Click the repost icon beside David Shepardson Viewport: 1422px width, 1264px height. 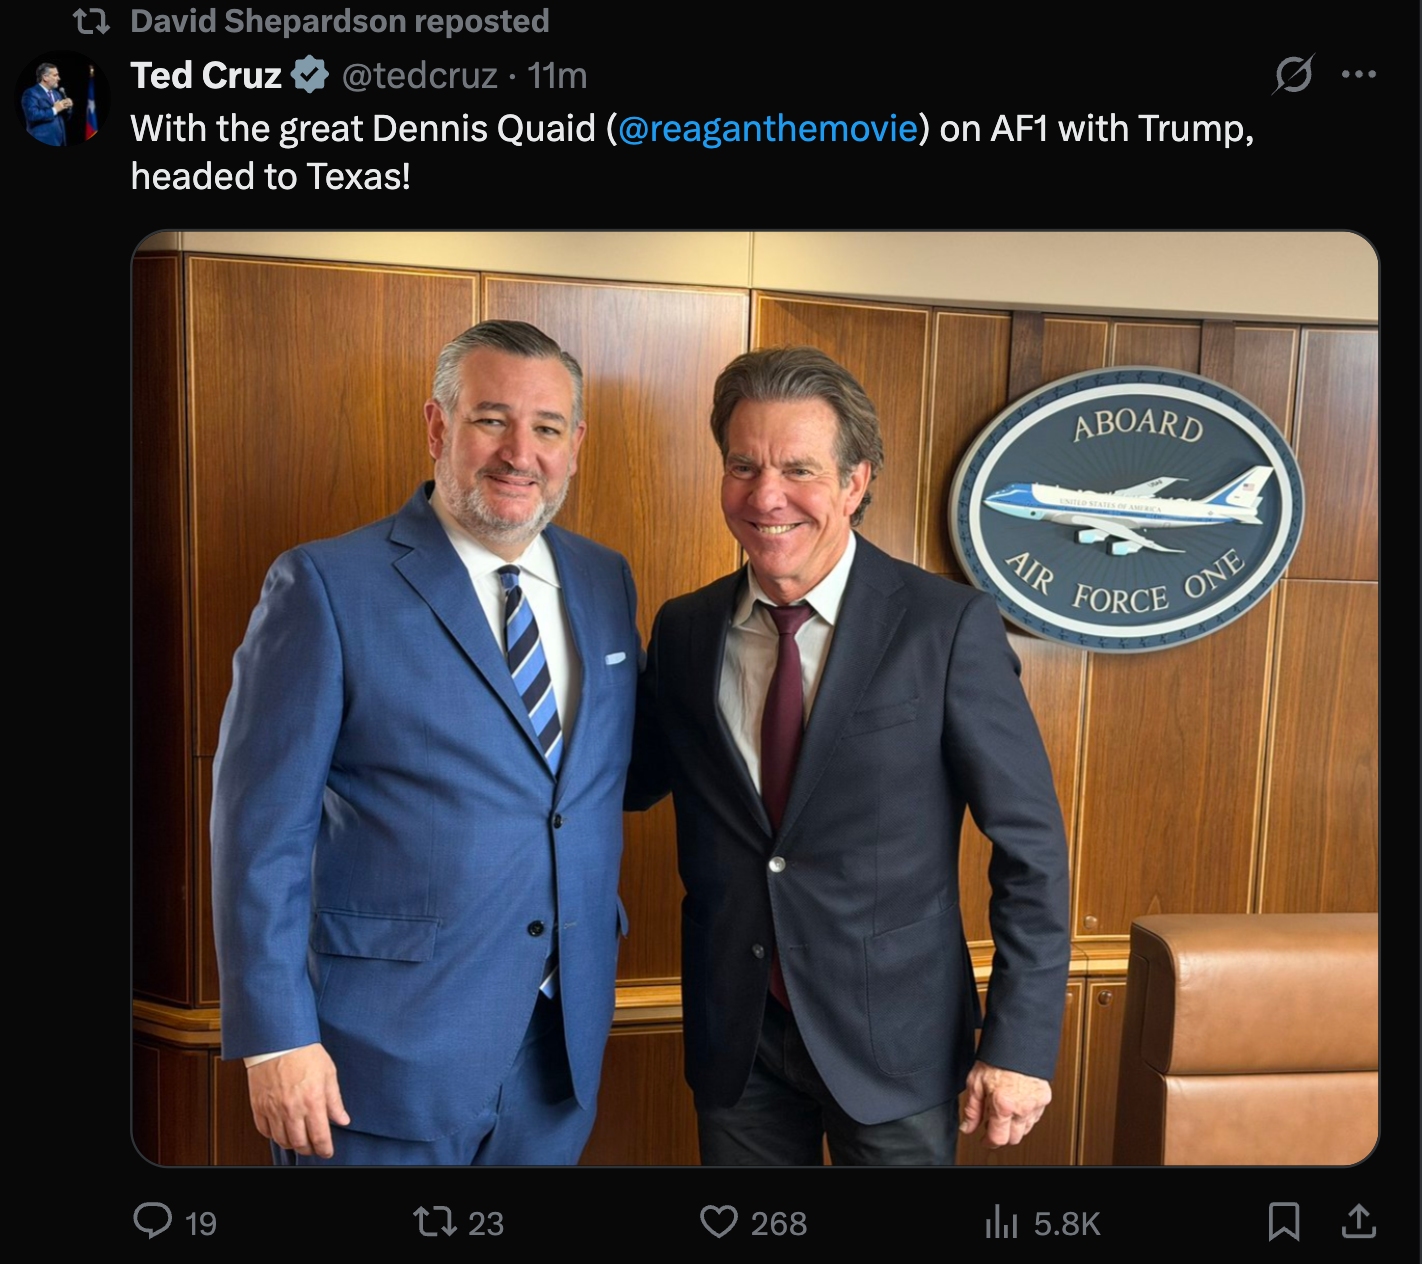pyautogui.click(x=92, y=21)
